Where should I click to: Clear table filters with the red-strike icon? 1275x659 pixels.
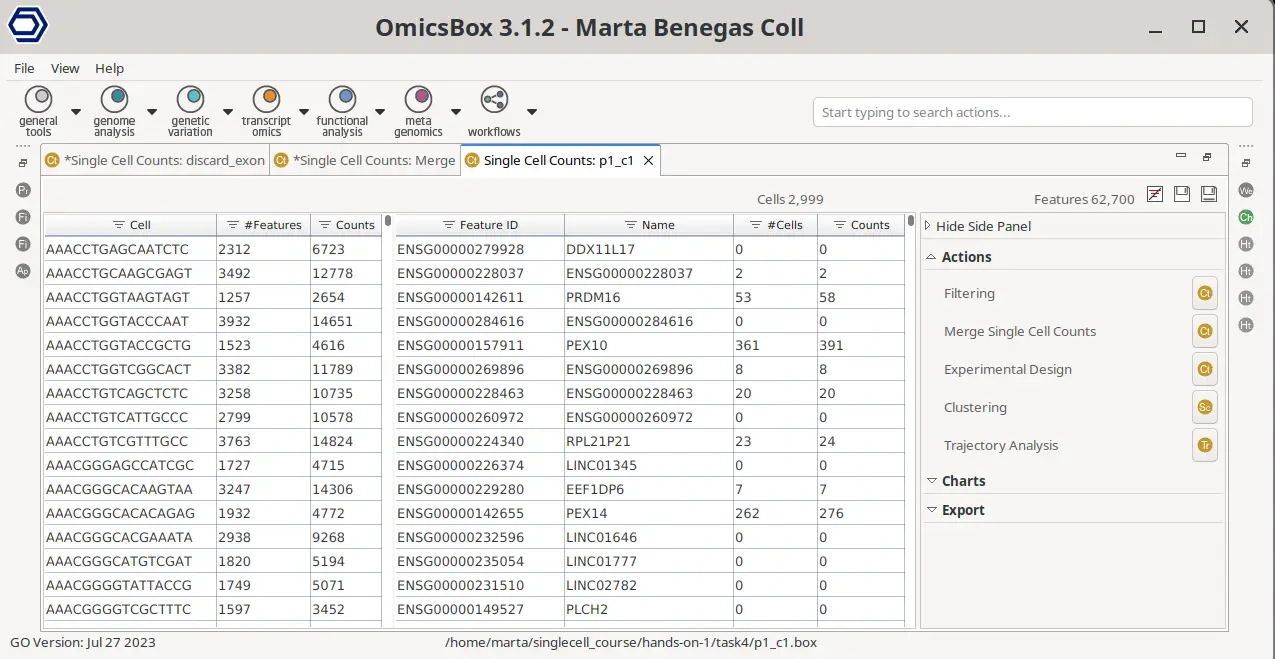[1155, 194]
